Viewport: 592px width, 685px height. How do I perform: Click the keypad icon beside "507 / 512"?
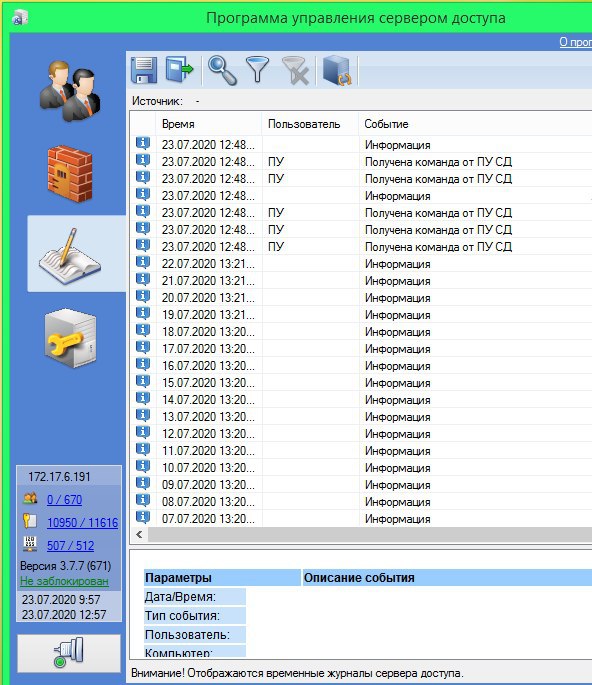30,544
